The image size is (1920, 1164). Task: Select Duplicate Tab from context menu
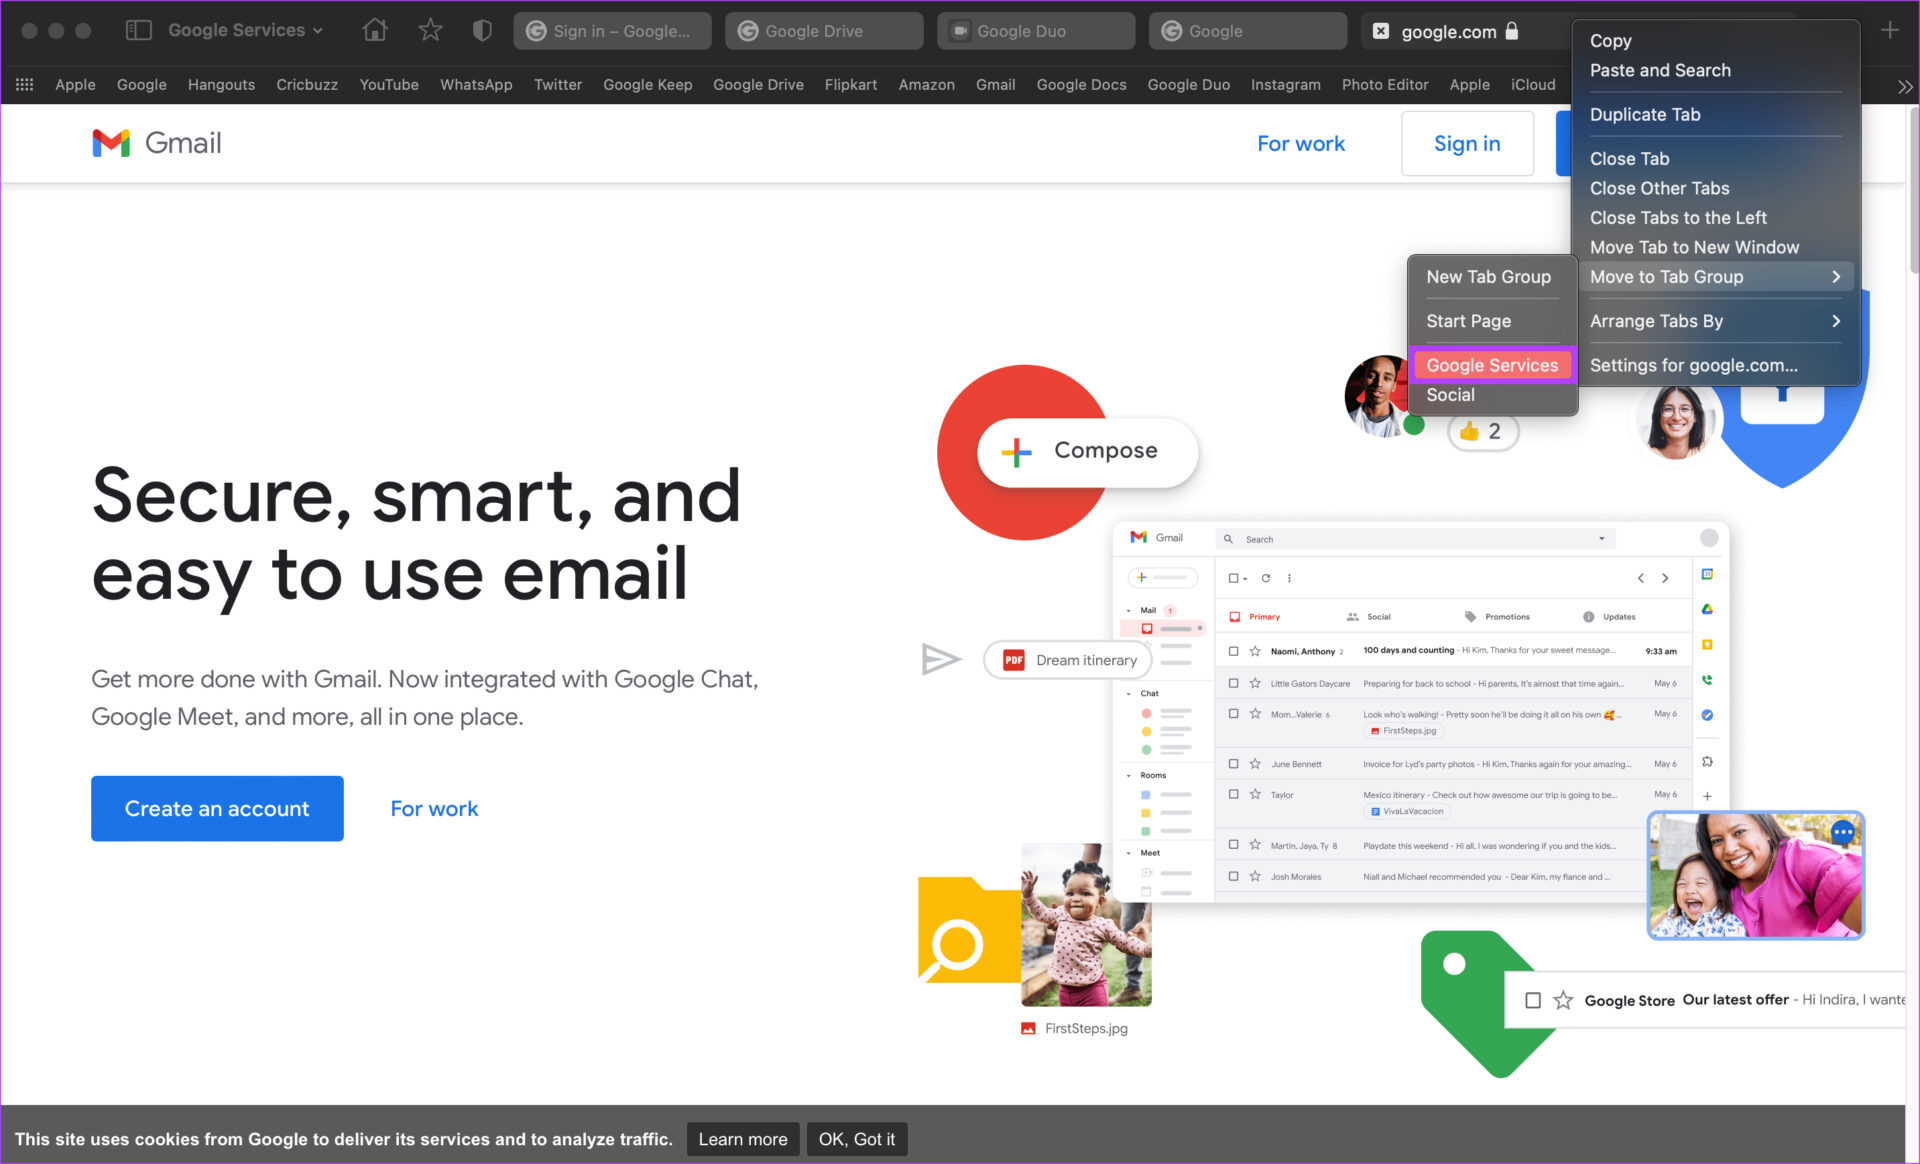click(1644, 114)
